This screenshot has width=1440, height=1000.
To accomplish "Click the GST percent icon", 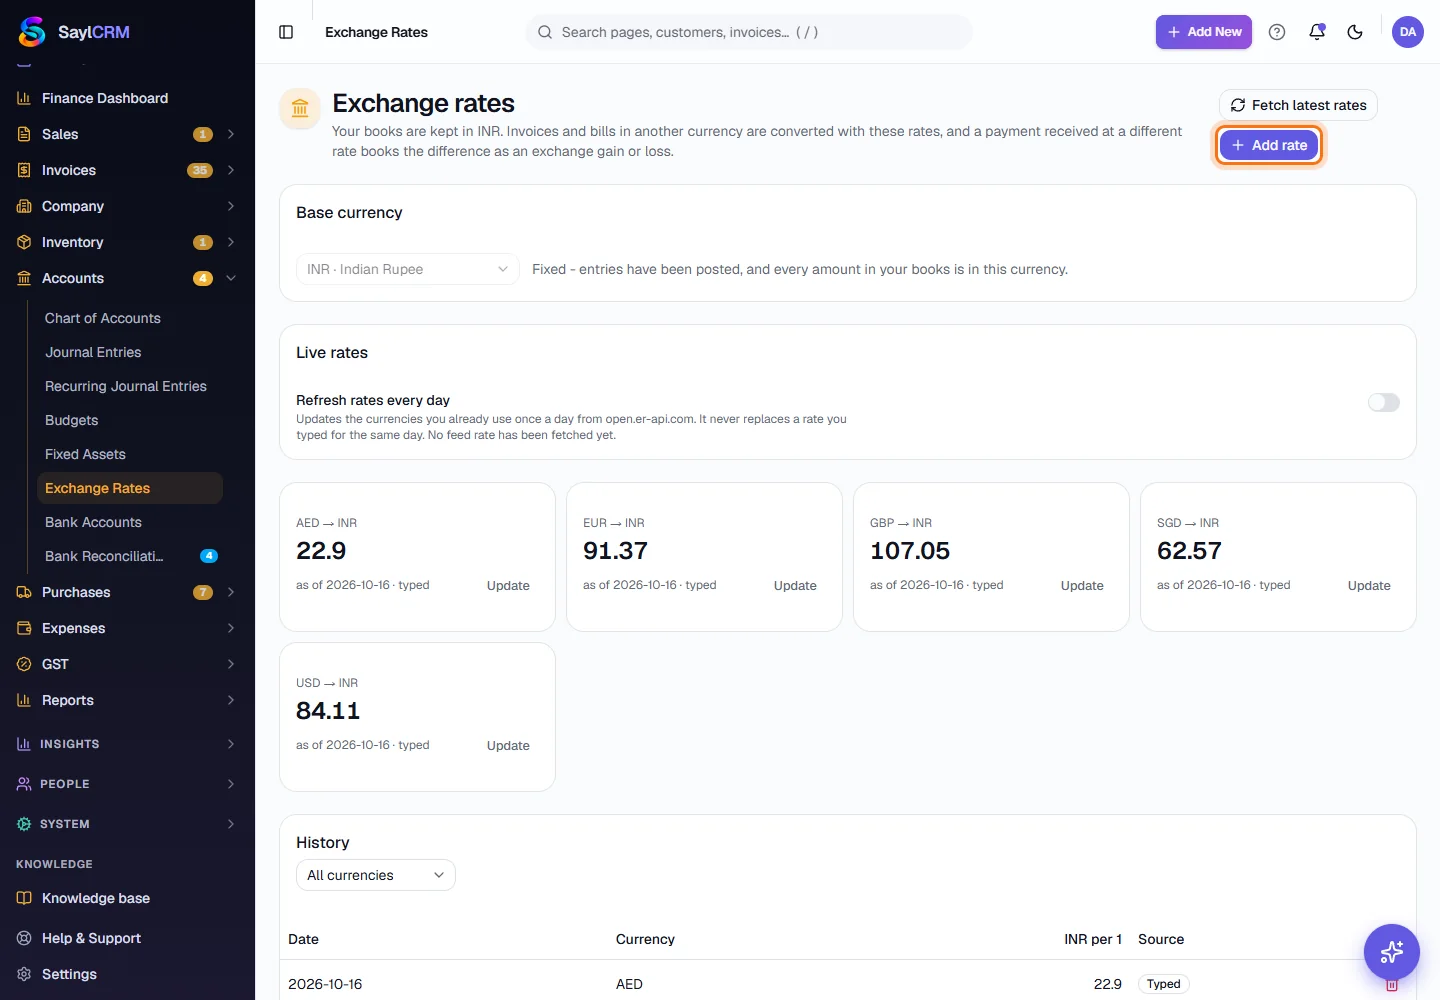I will [24, 664].
